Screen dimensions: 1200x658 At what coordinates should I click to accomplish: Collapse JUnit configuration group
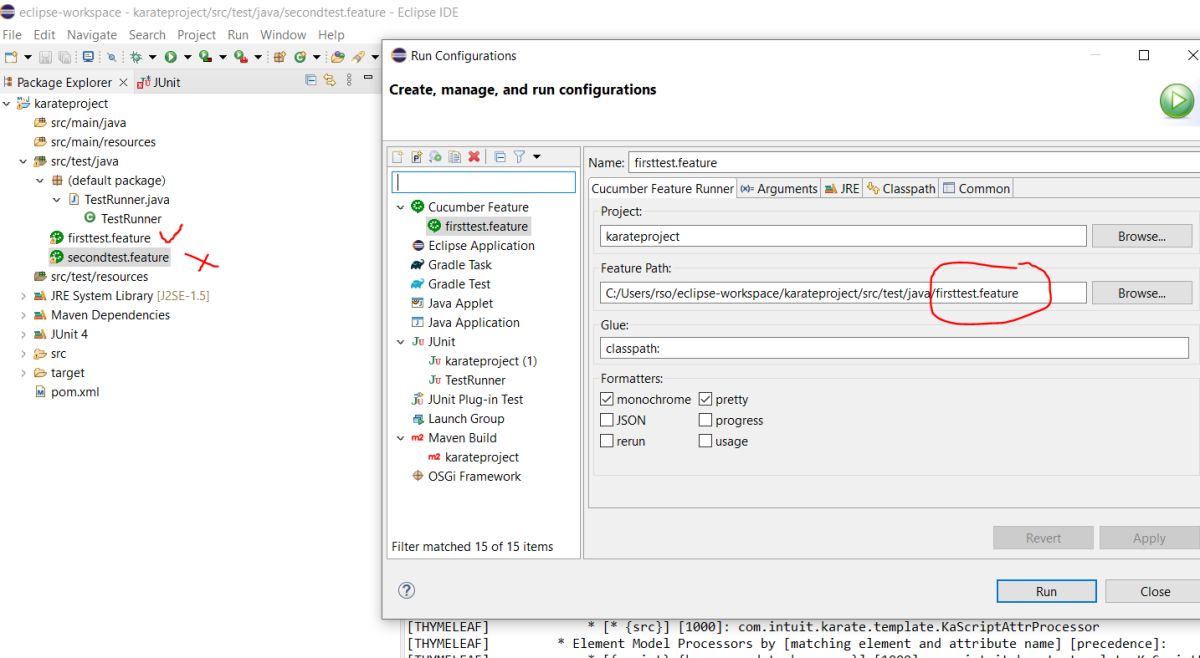(401, 342)
